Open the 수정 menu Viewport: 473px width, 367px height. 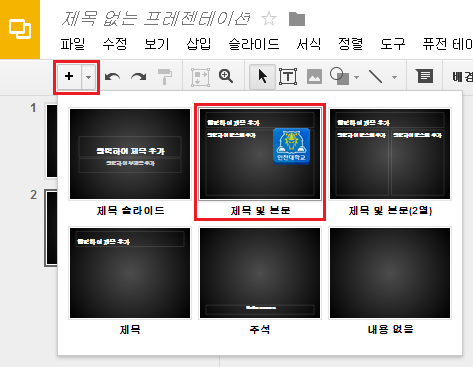(x=115, y=44)
